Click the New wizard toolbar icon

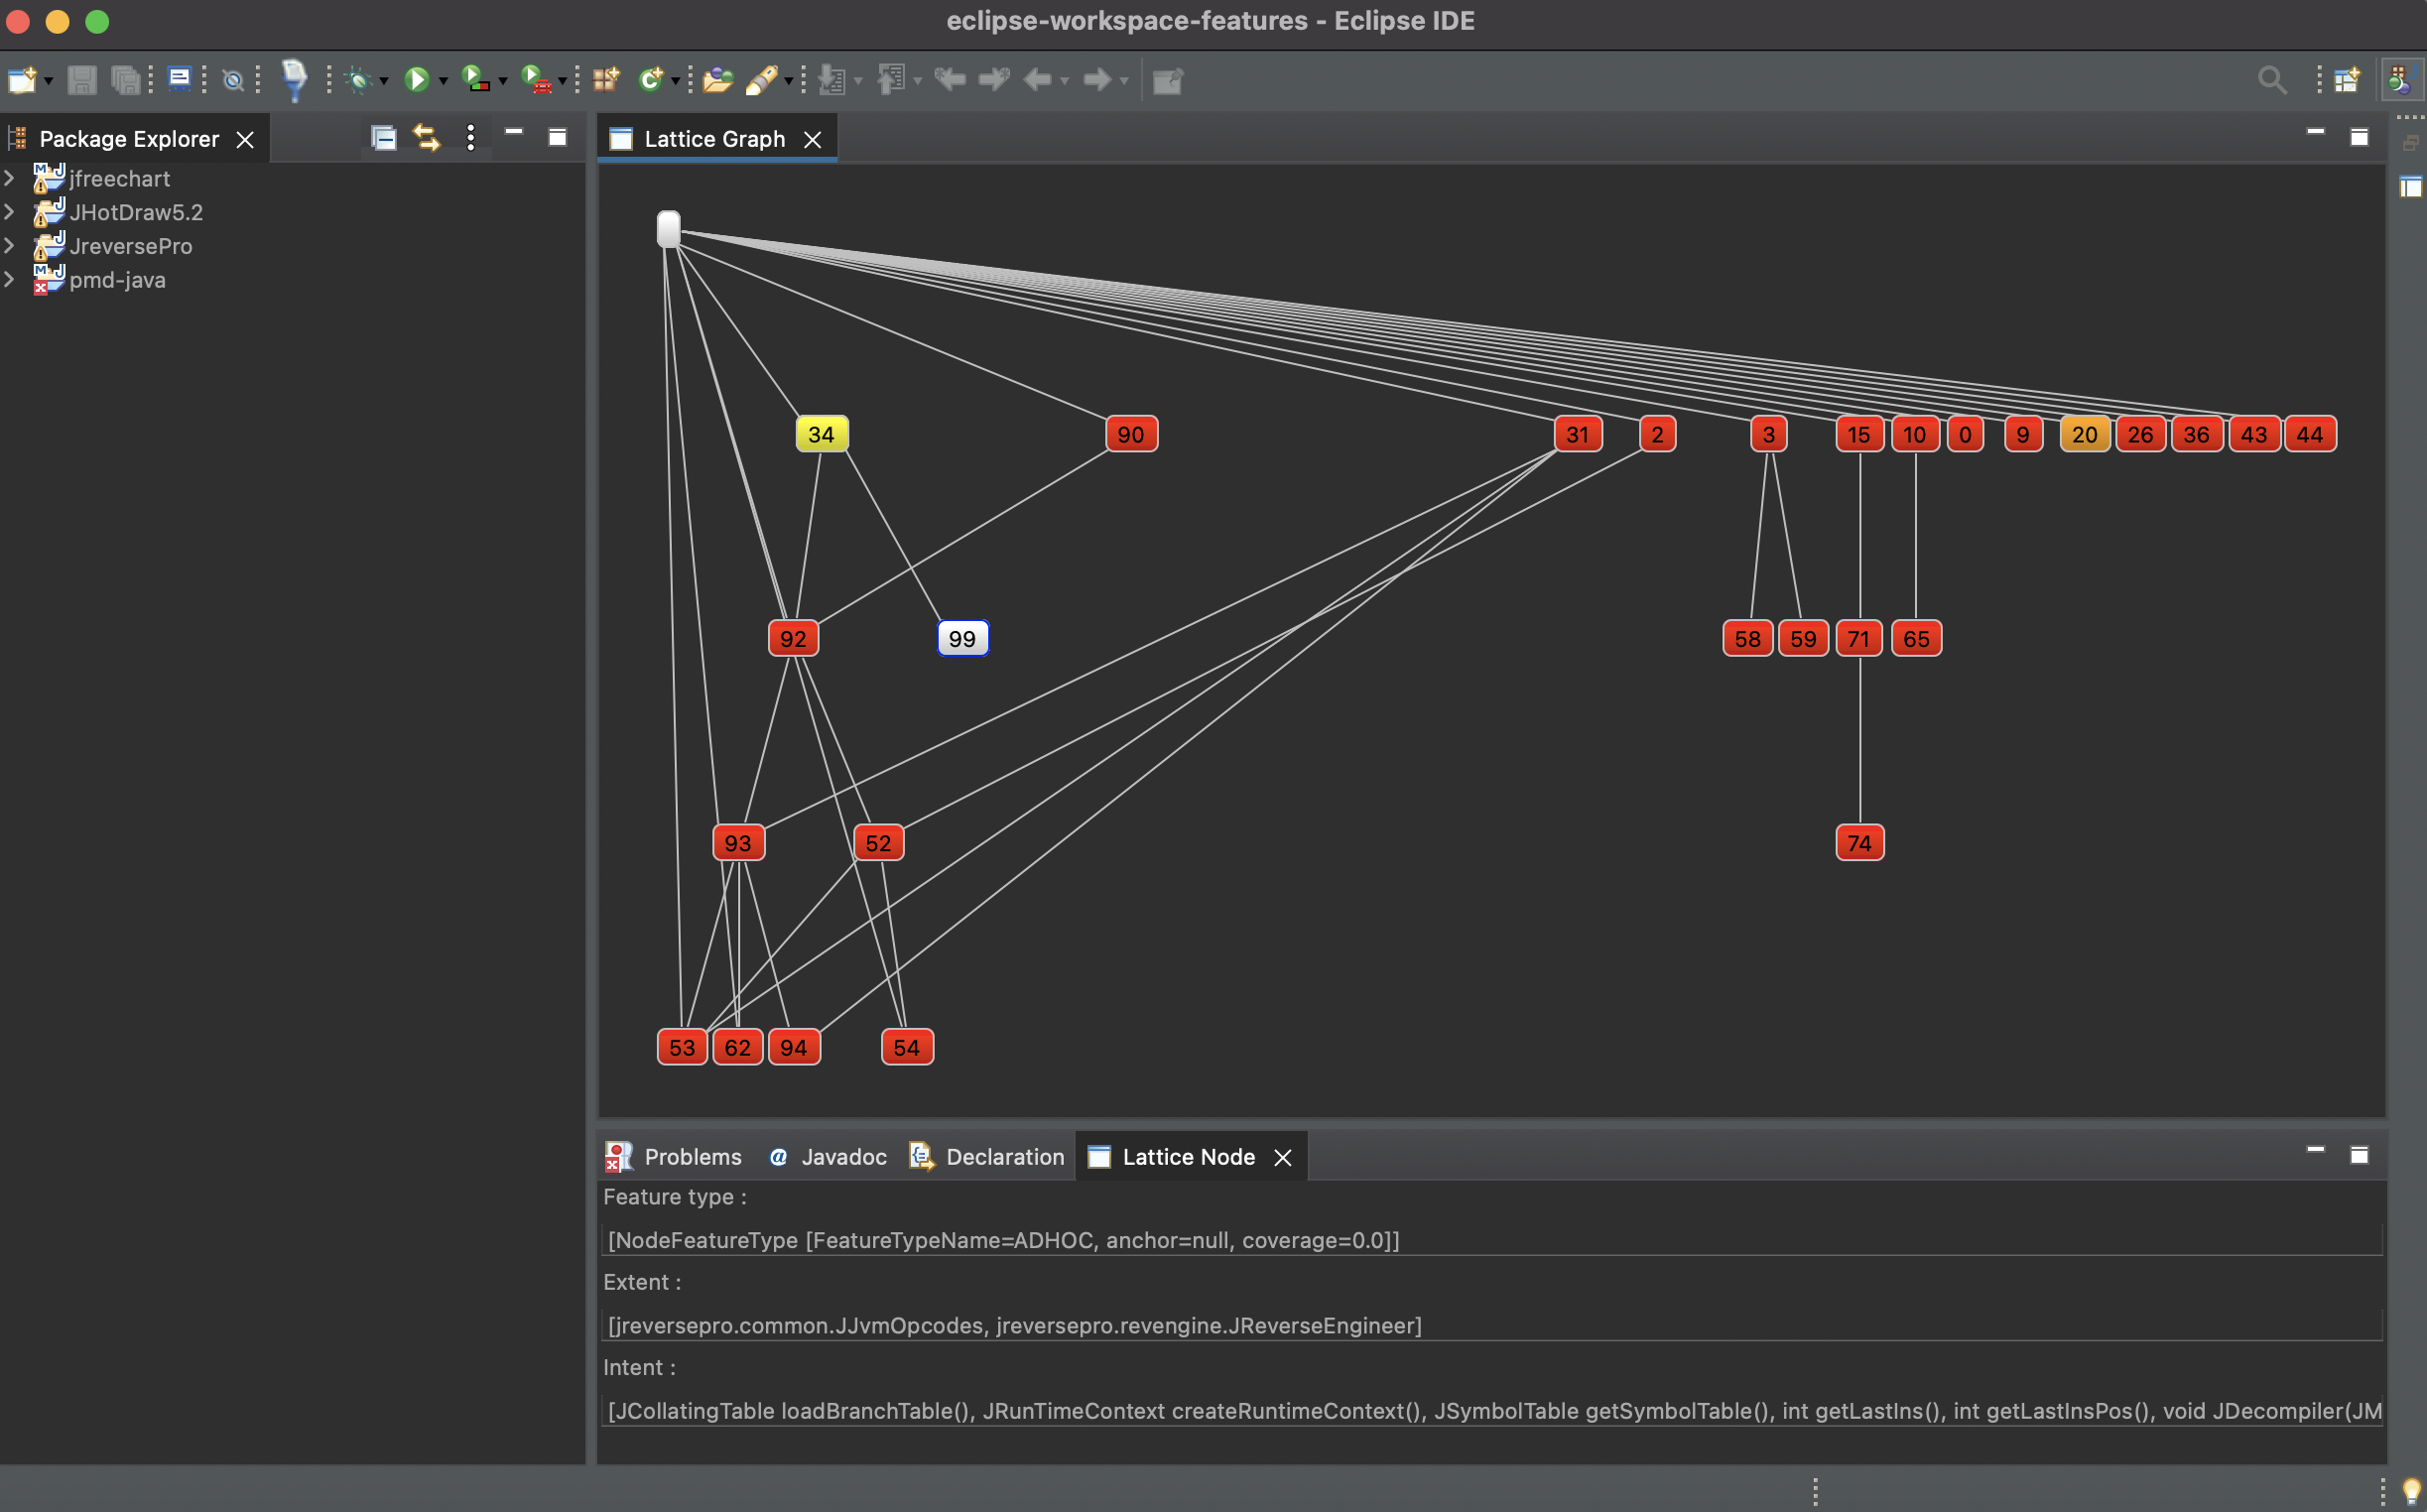click(x=22, y=79)
